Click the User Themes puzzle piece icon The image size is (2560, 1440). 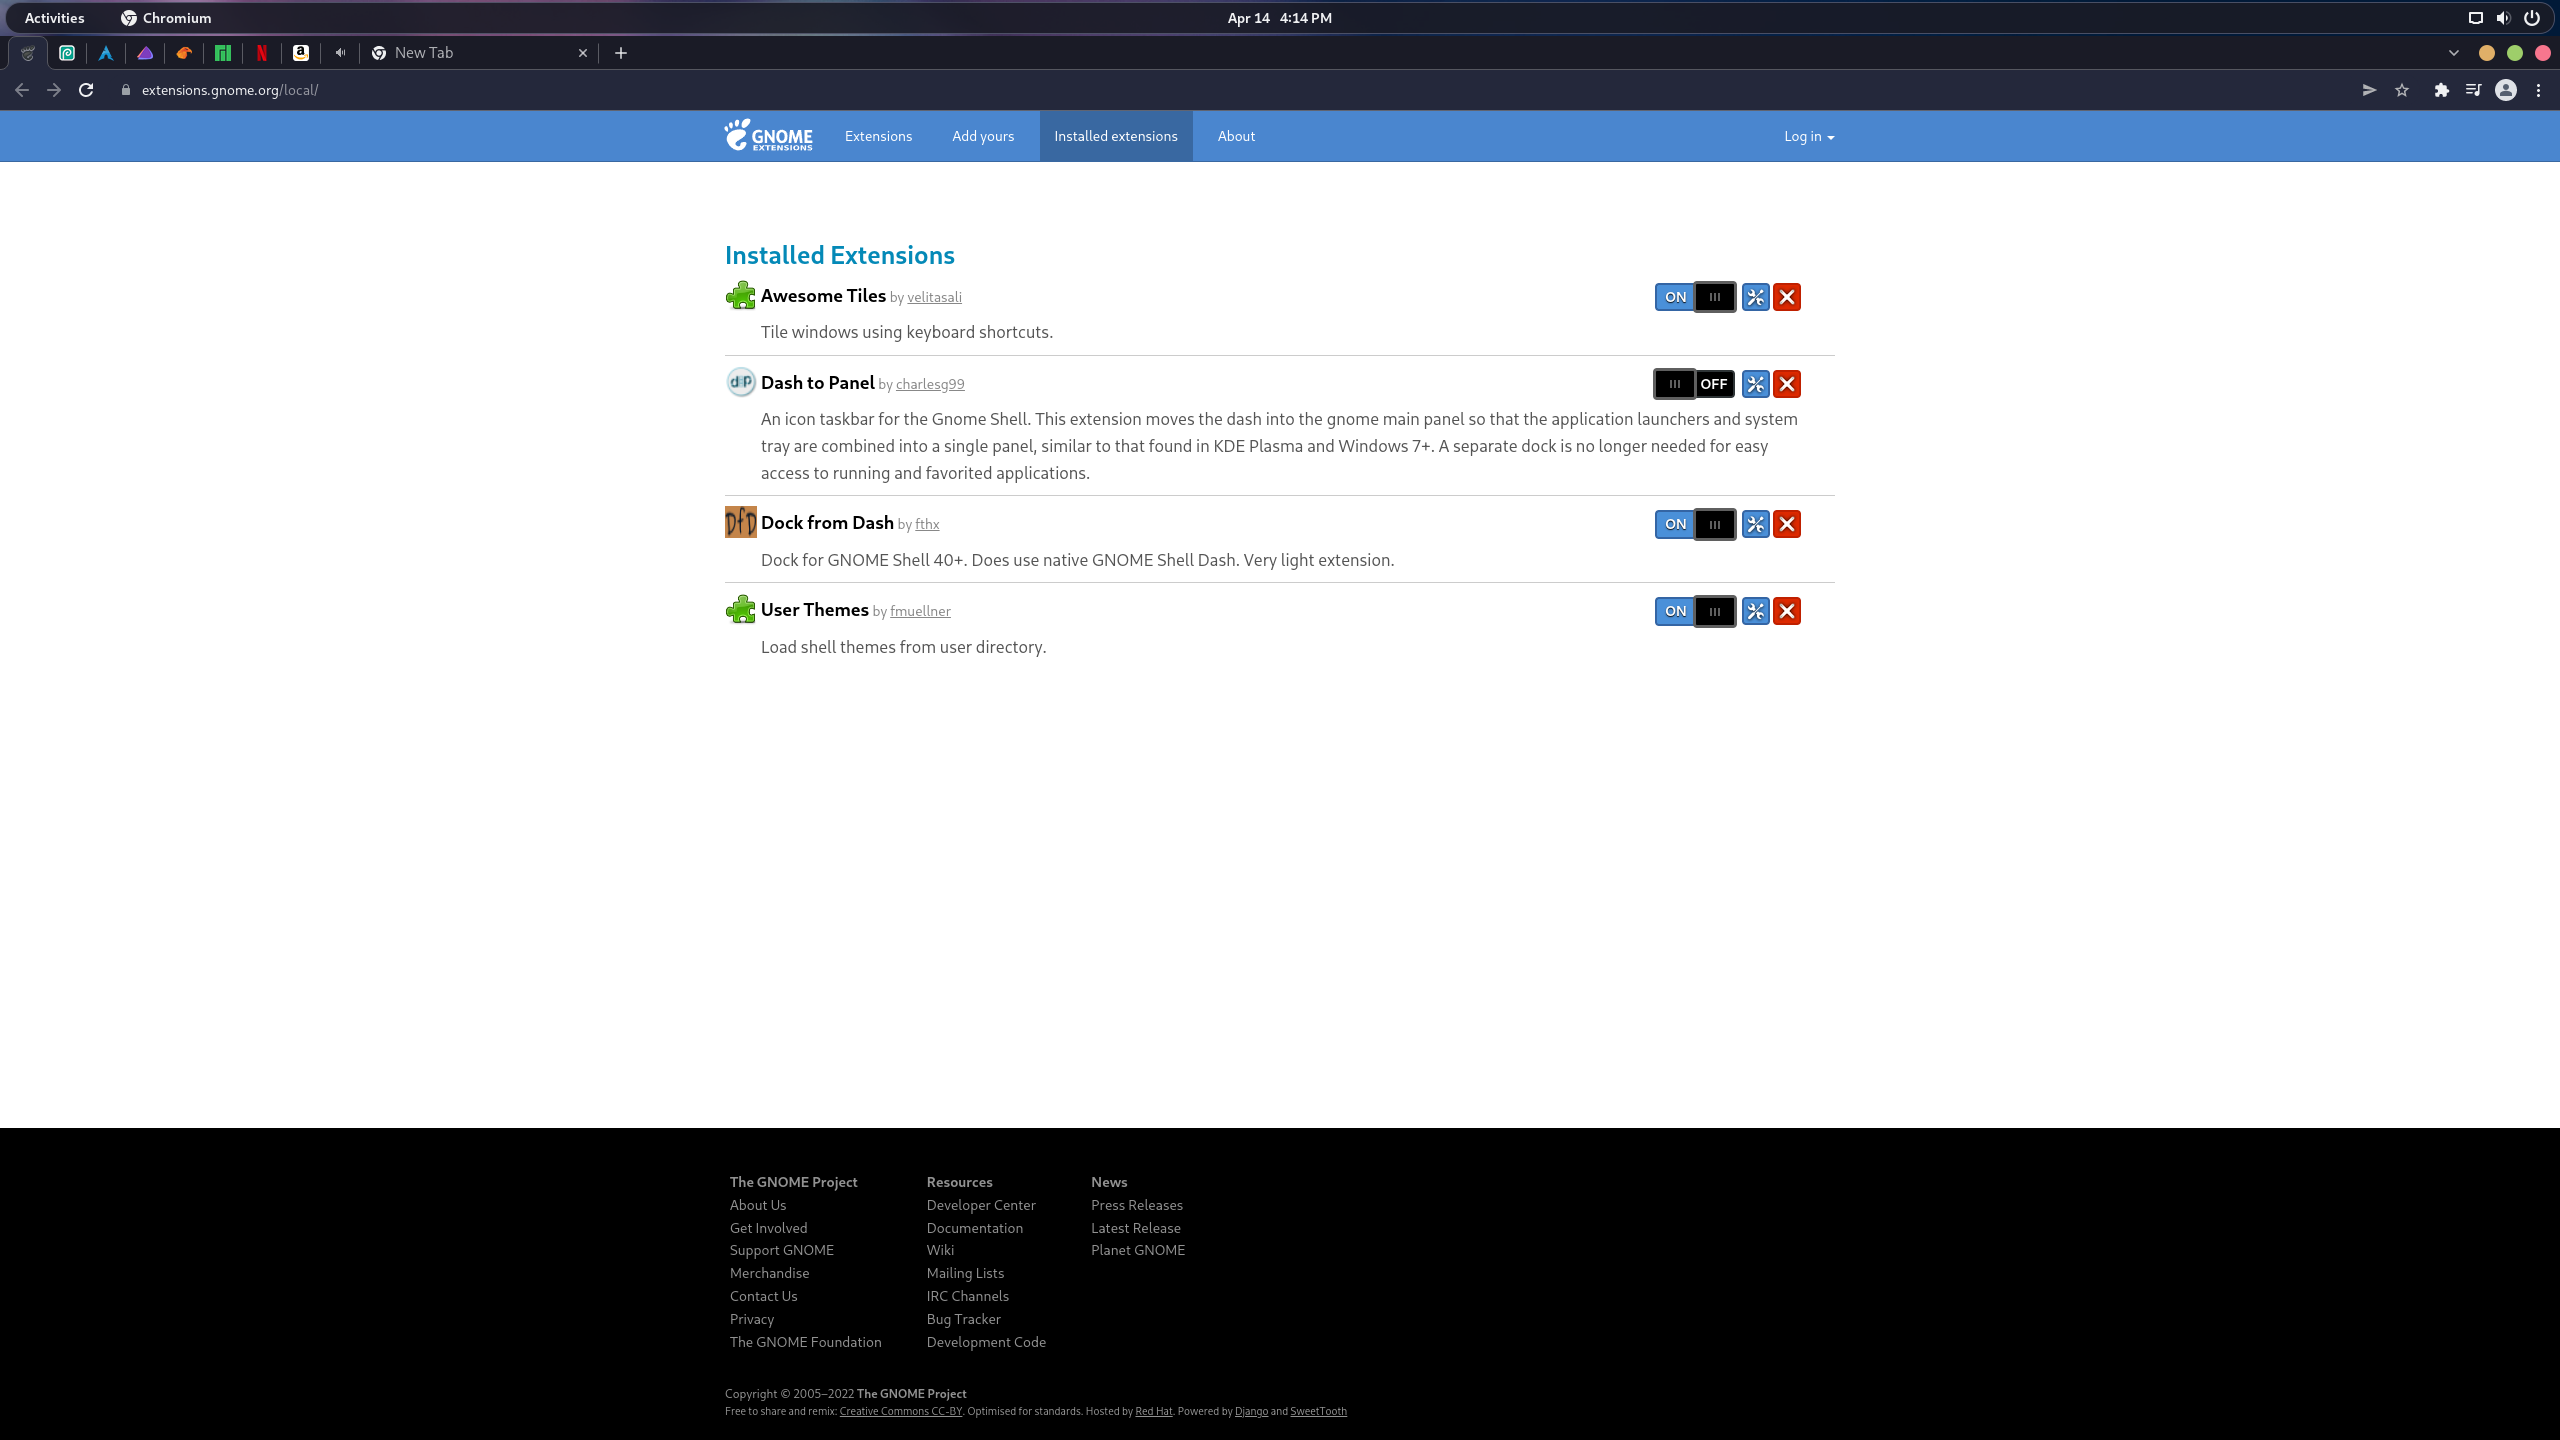coord(741,609)
